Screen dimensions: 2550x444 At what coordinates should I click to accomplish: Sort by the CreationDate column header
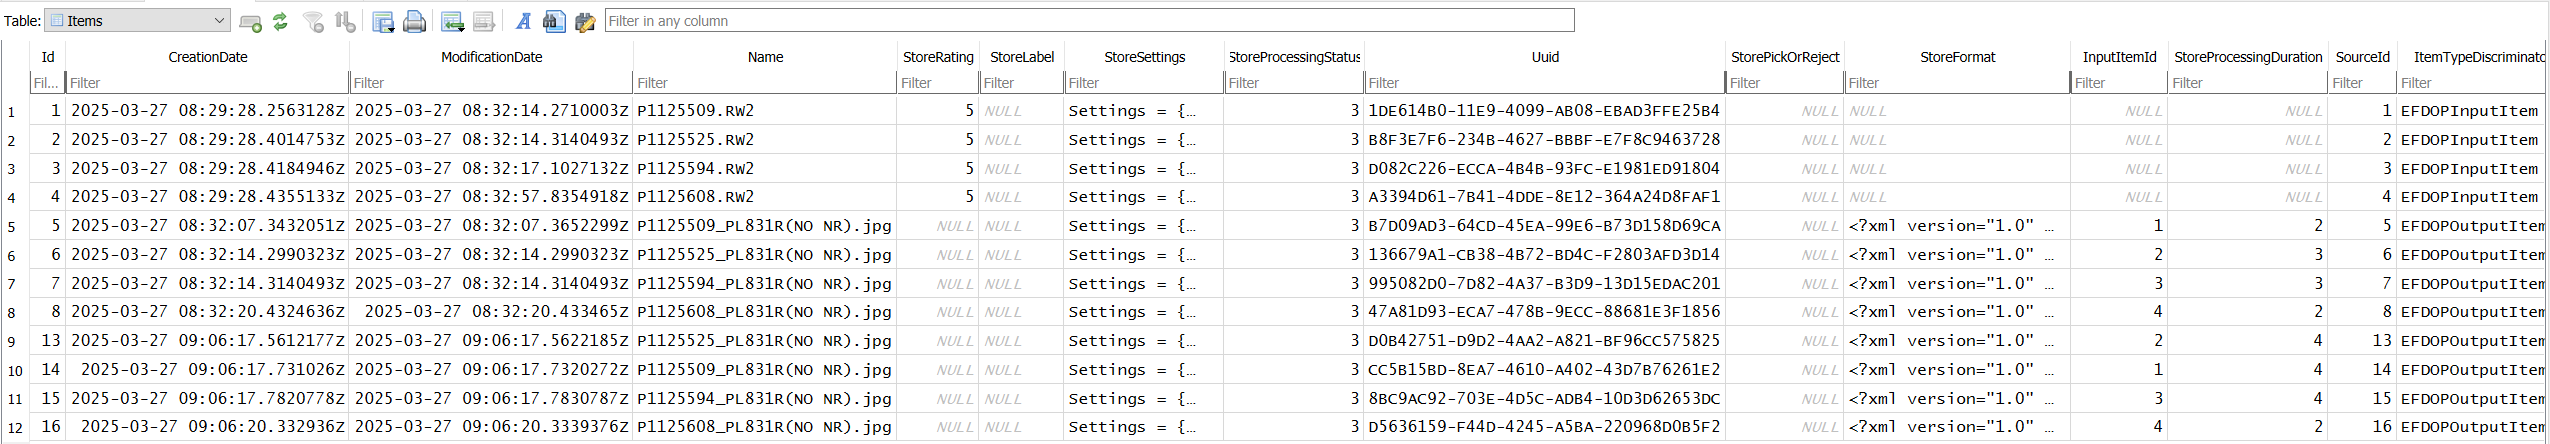(208, 57)
